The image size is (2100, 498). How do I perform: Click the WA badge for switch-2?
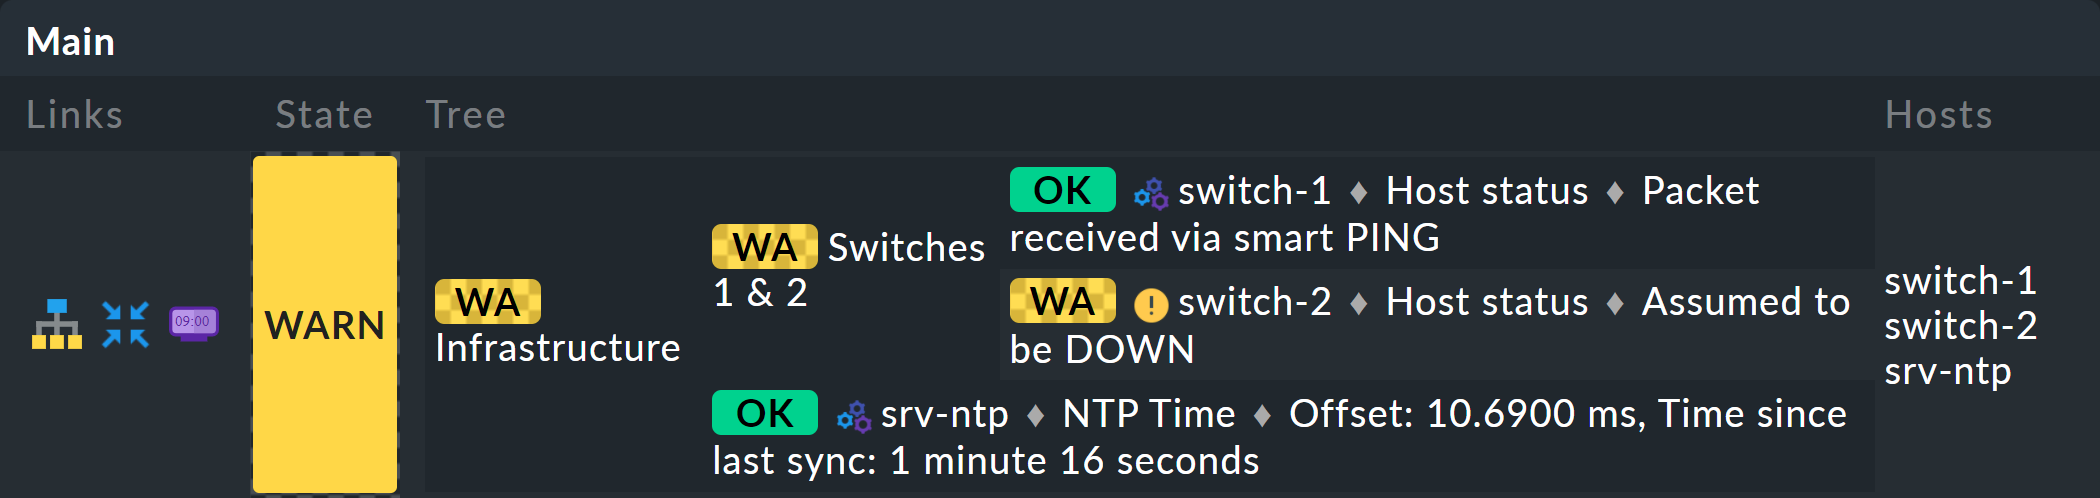(1062, 301)
